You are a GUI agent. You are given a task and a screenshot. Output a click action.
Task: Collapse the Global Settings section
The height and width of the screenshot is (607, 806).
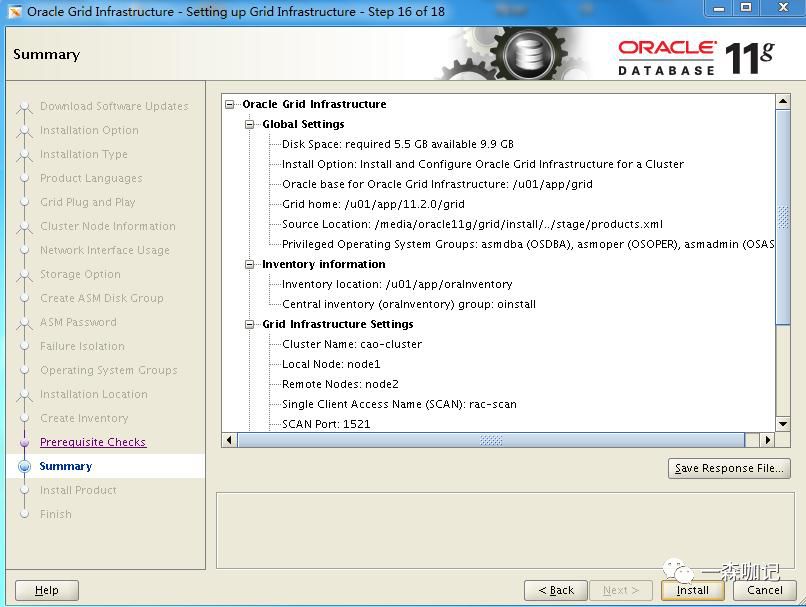click(x=249, y=124)
